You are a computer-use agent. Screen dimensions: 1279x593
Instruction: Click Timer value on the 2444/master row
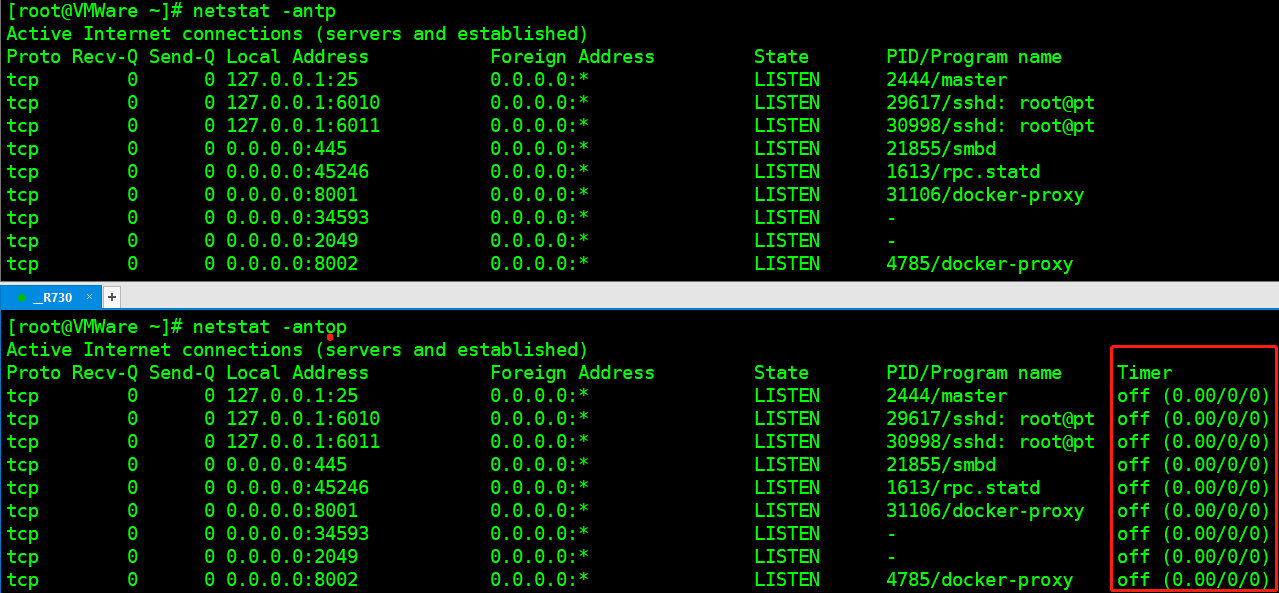pos(1193,396)
